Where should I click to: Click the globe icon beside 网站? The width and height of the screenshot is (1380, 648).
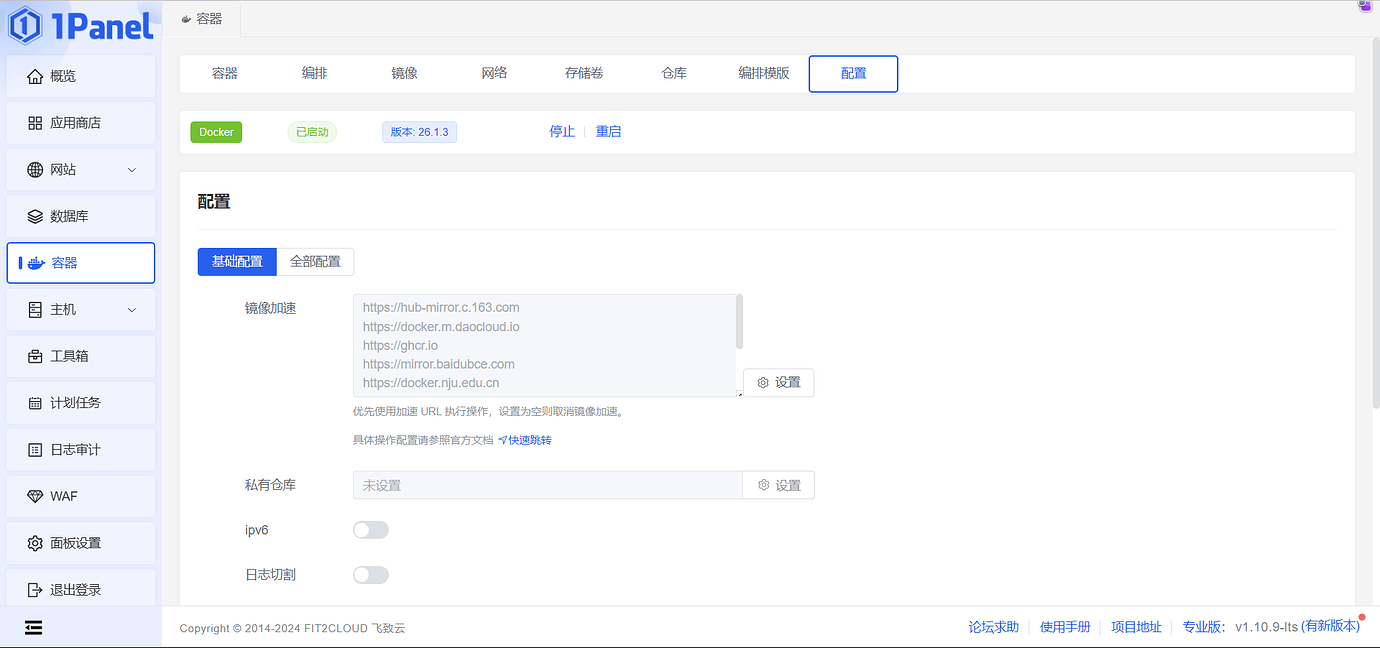(x=35, y=170)
